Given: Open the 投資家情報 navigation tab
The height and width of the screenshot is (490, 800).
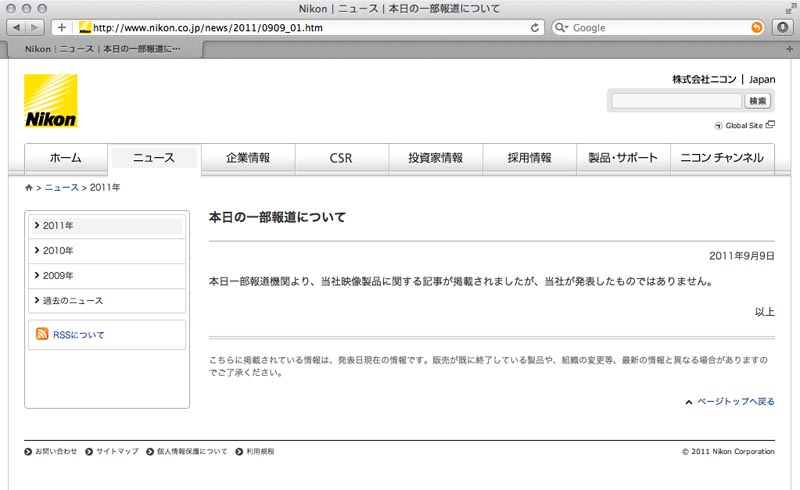Looking at the screenshot, I should pyautogui.click(x=435, y=158).
